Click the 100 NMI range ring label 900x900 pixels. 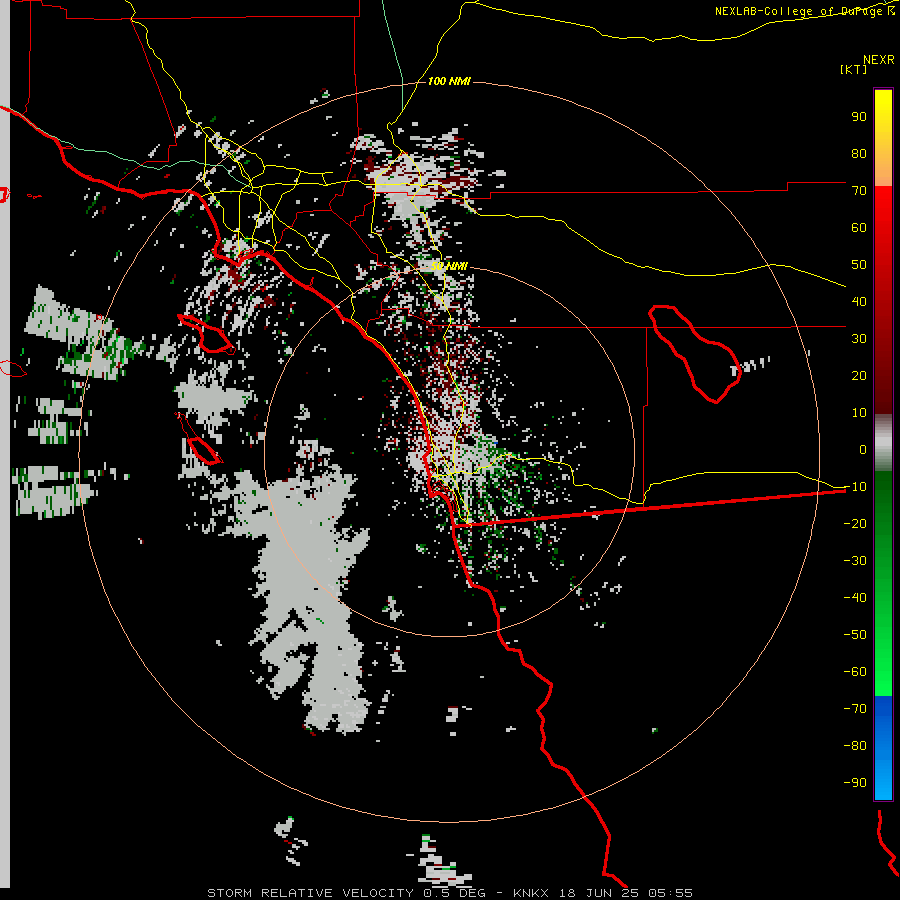[449, 81]
